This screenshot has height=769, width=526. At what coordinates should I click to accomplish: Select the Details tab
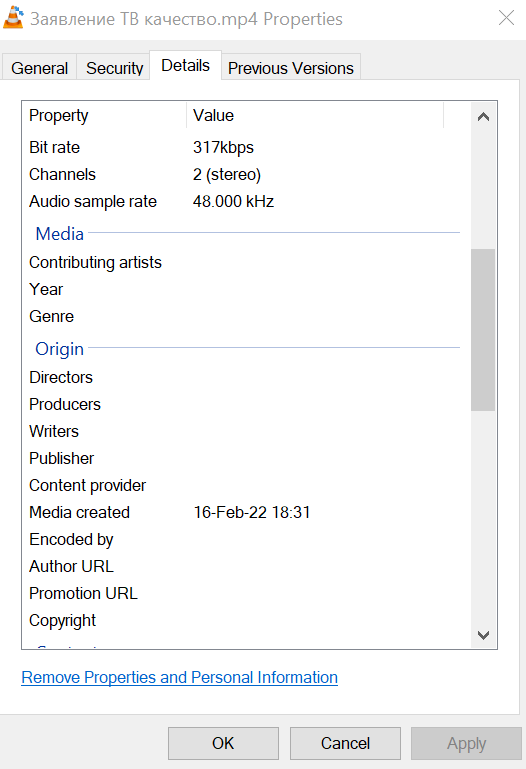point(185,65)
